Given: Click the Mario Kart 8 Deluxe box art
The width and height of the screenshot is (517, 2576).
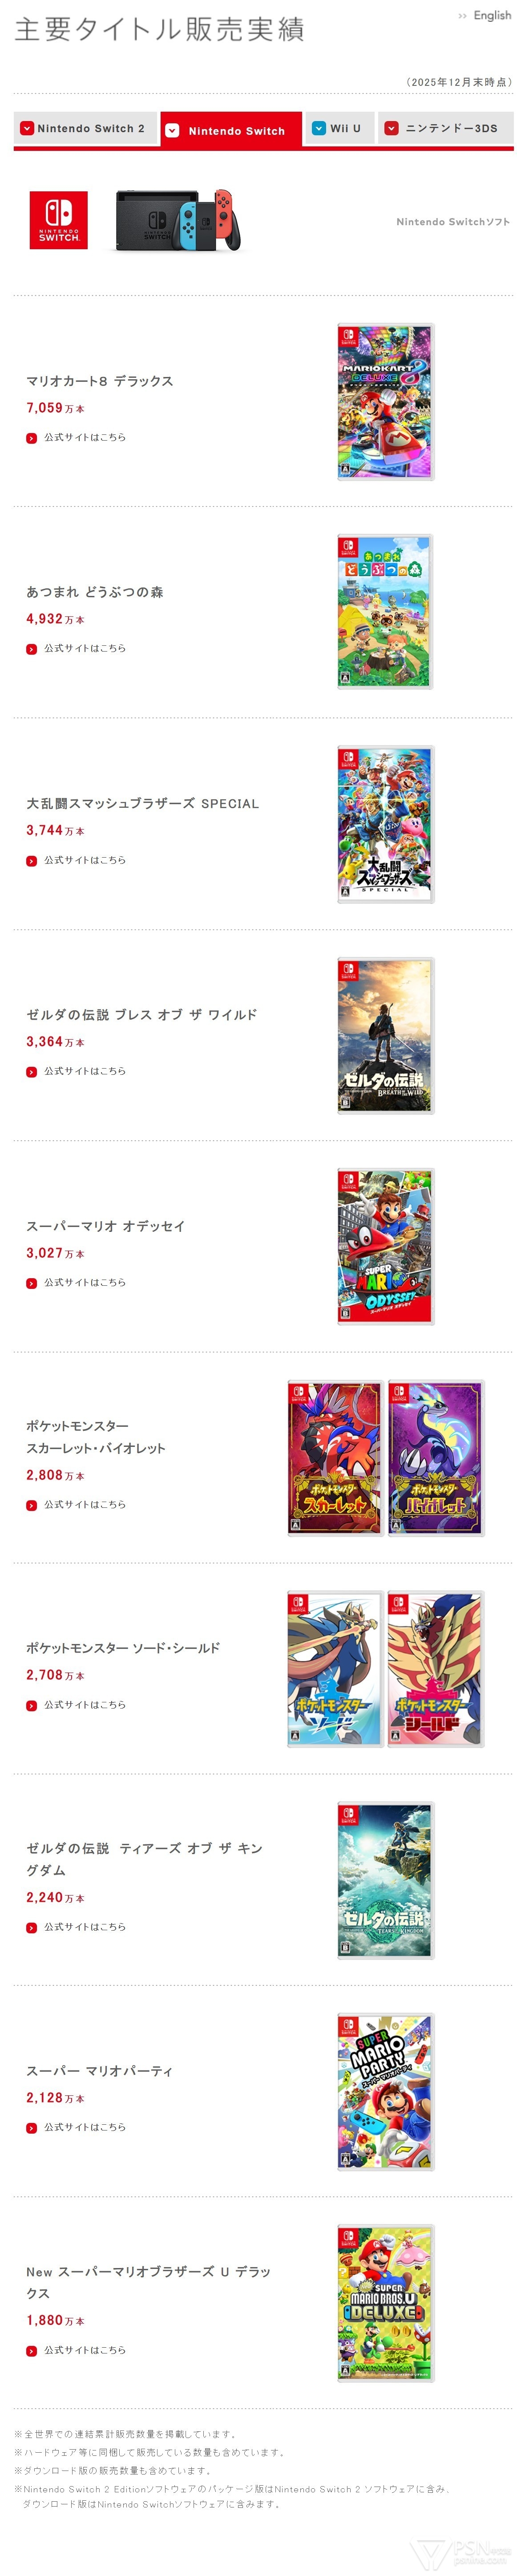Looking at the screenshot, I should (385, 402).
